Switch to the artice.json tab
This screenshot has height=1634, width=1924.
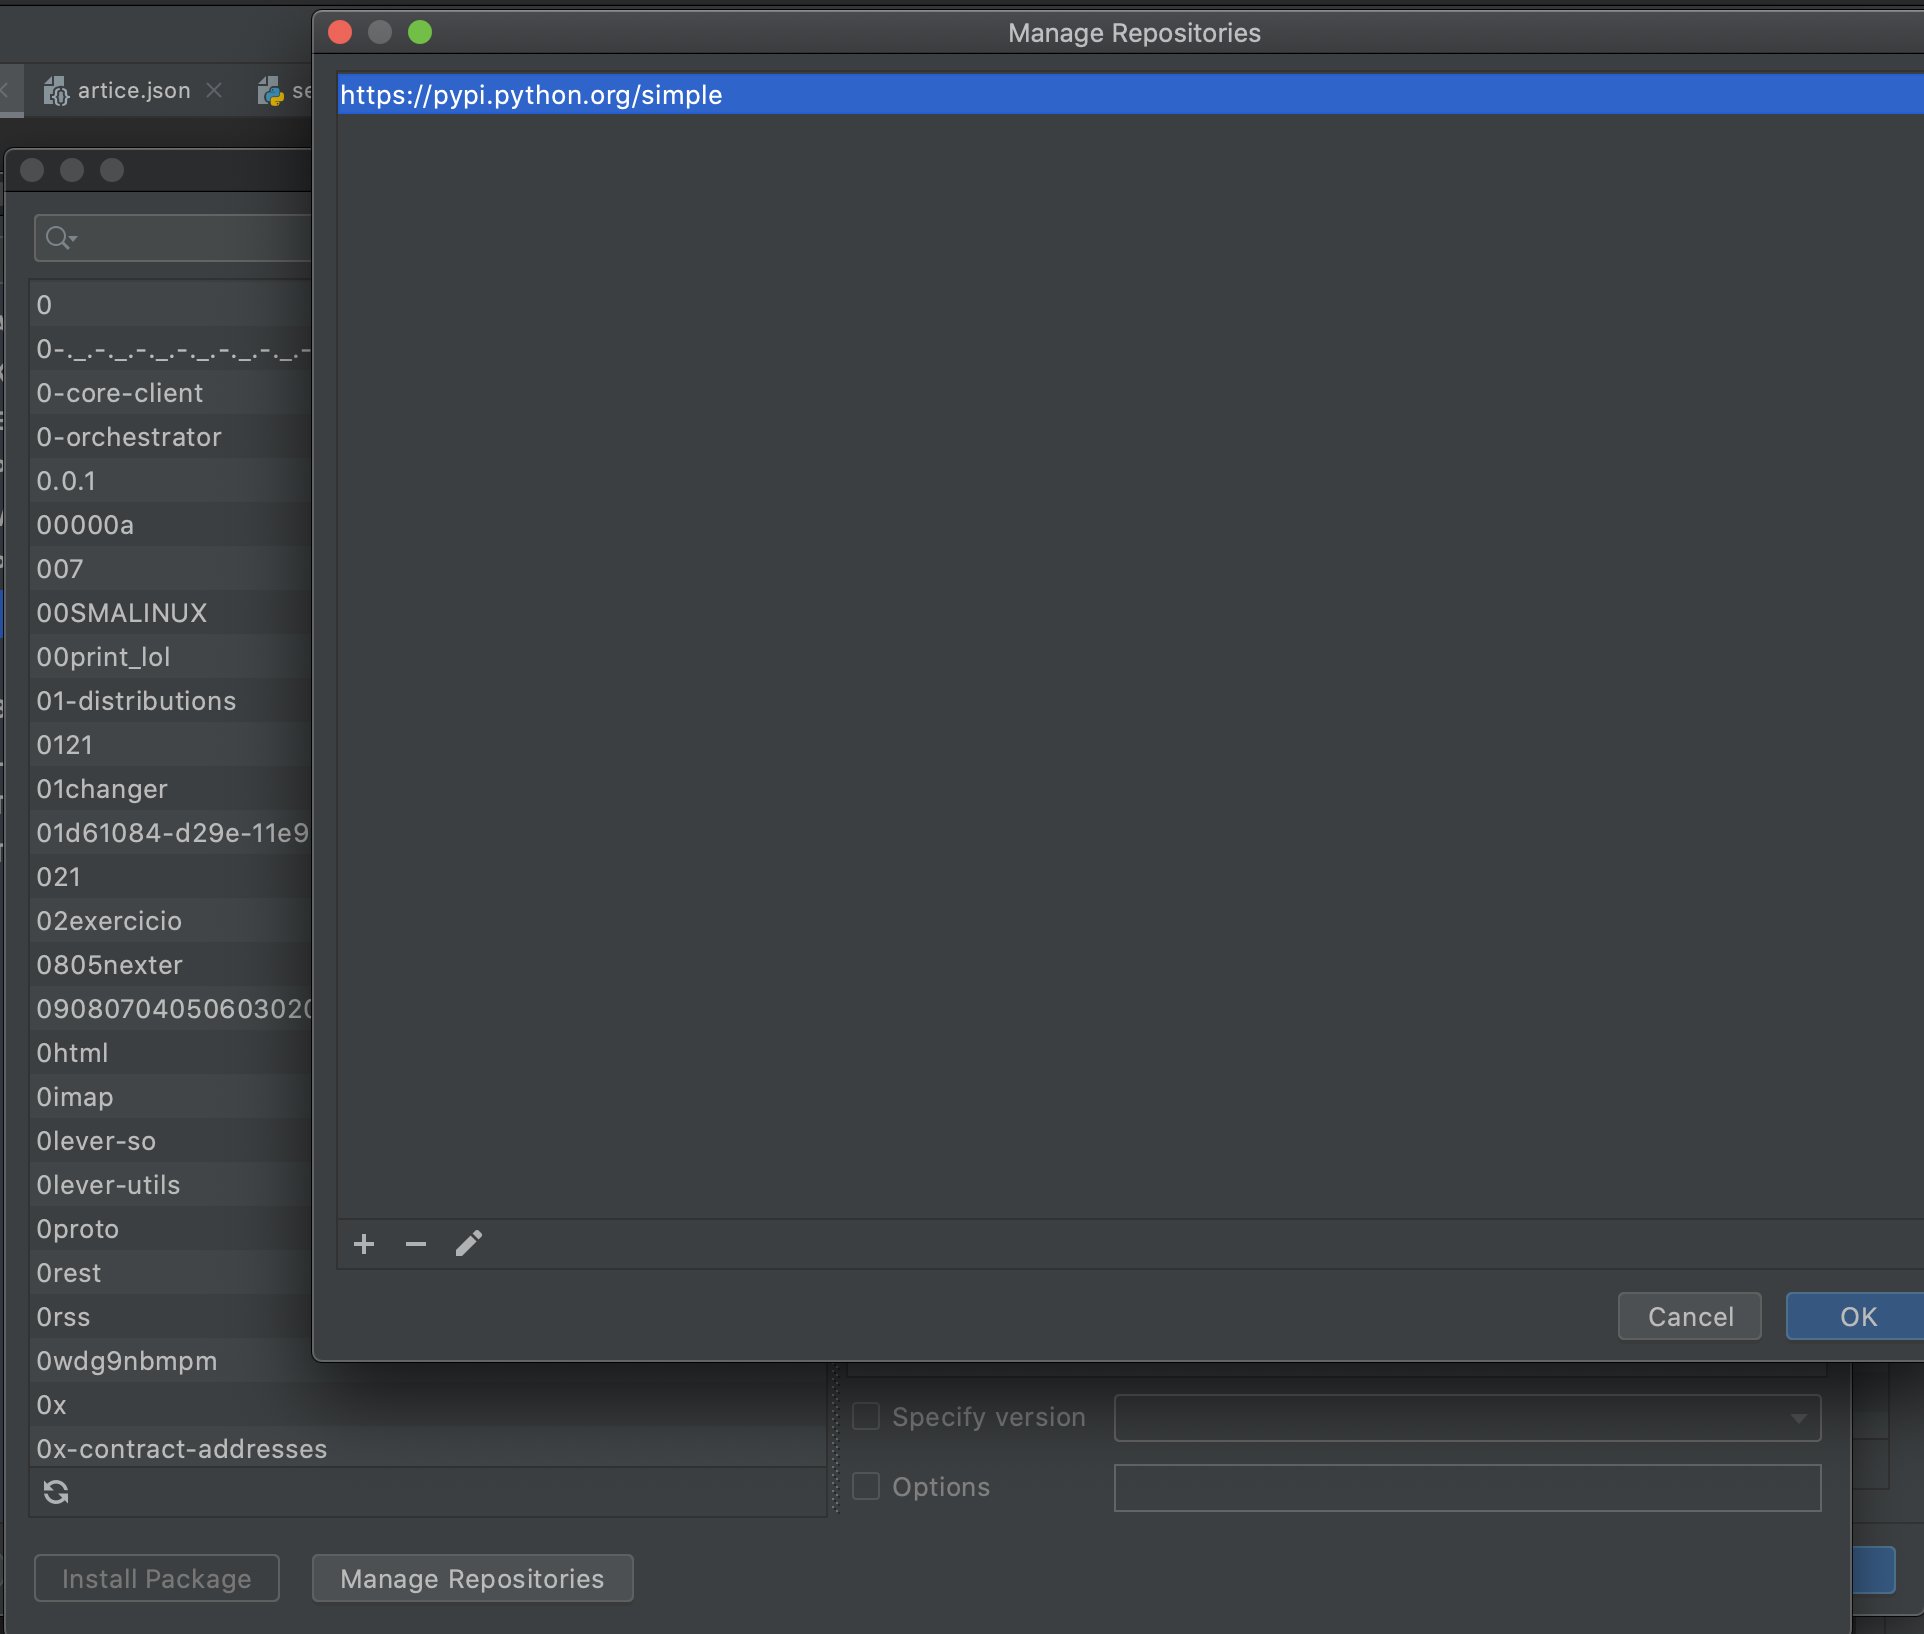pyautogui.click(x=134, y=90)
